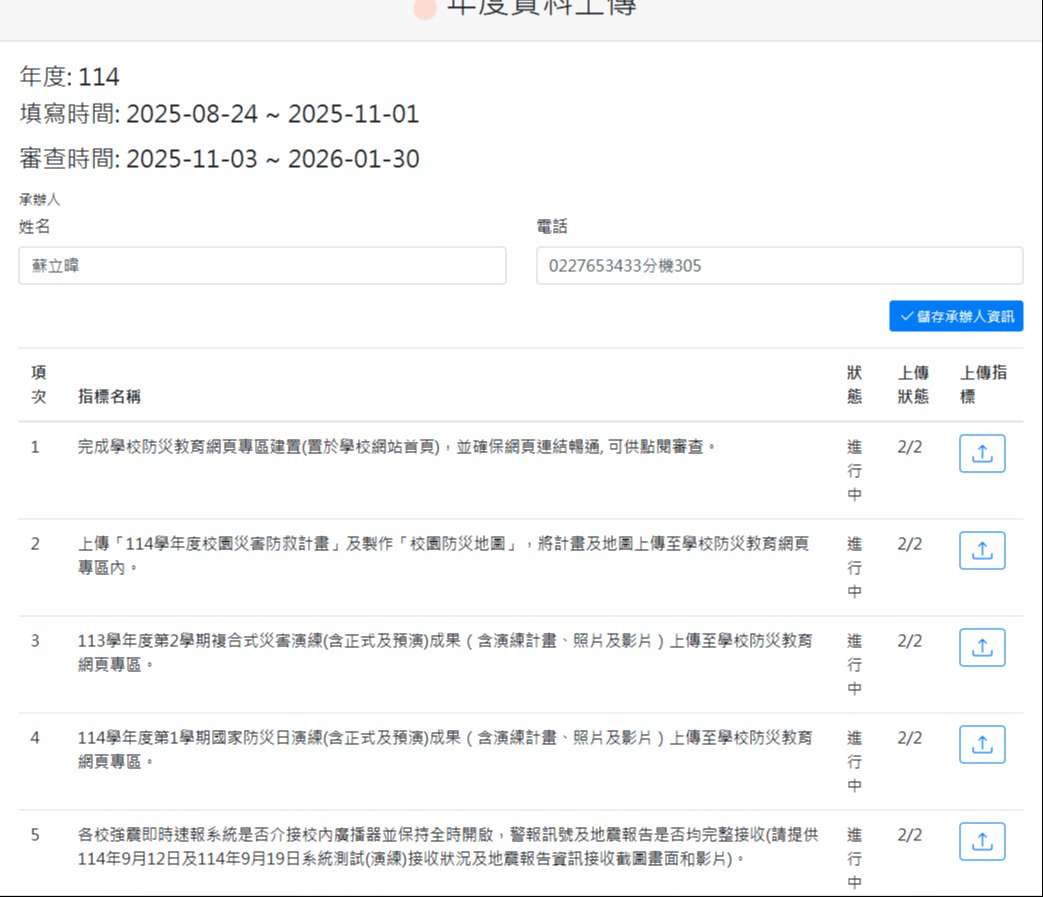Click the 上傳狀態 column header
The height and width of the screenshot is (897, 1043).
tap(912, 385)
